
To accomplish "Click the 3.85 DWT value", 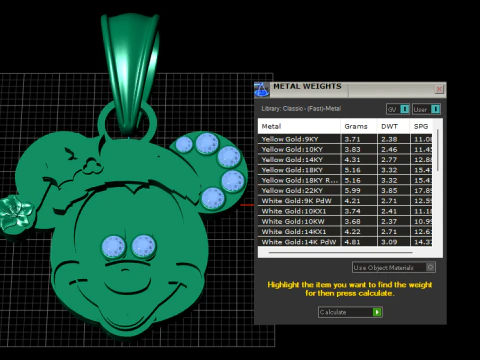I will coord(389,191).
